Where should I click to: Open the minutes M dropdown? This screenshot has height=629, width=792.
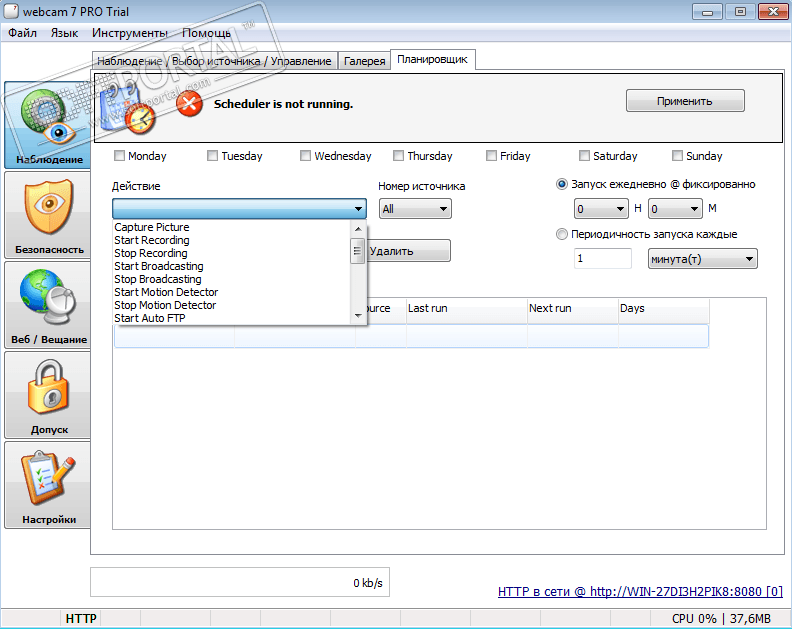[675, 209]
